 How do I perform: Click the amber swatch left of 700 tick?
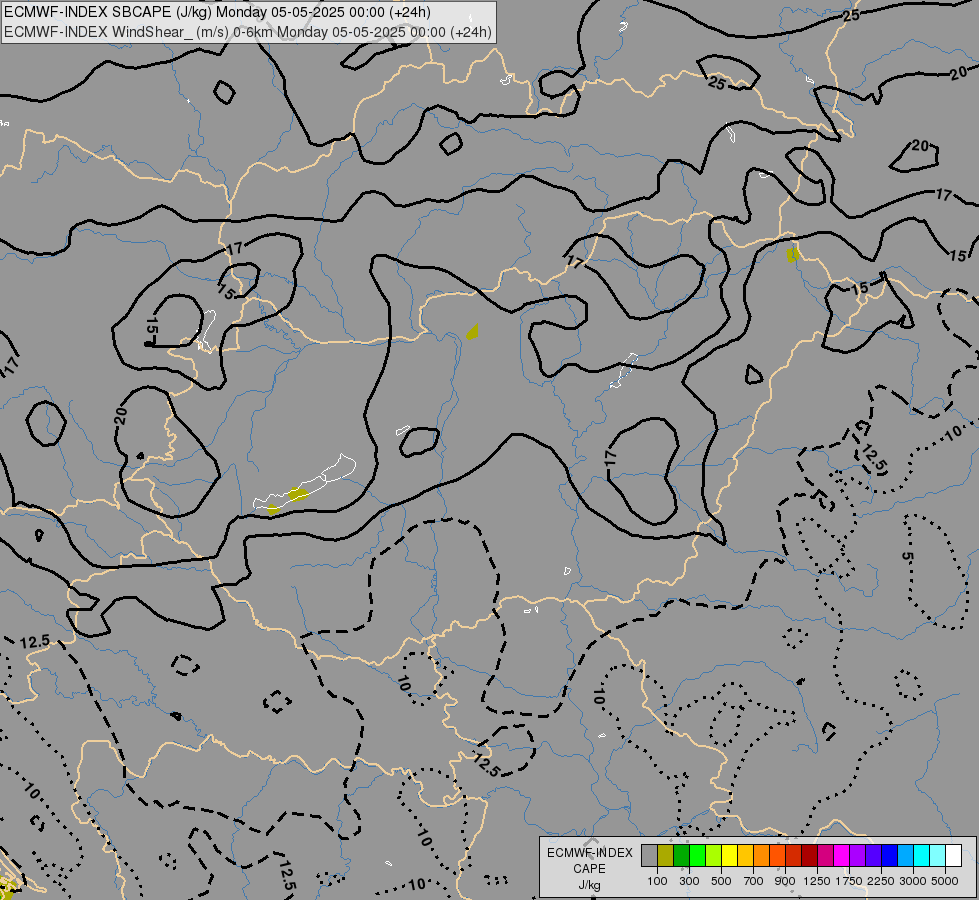coord(745,856)
